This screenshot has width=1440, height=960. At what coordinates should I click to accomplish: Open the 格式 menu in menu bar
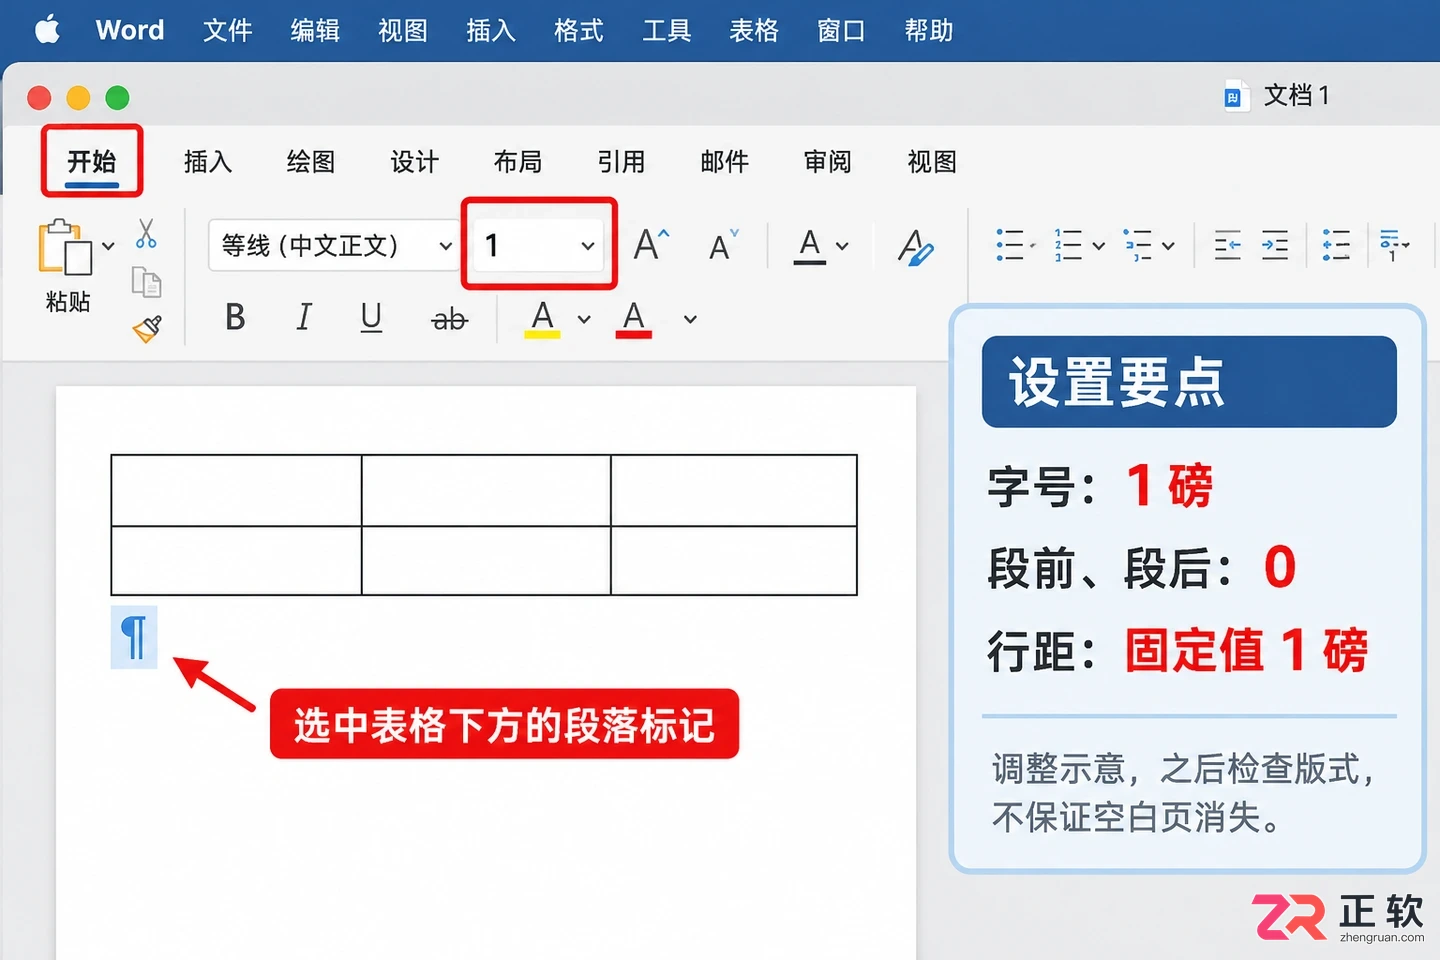point(579,30)
